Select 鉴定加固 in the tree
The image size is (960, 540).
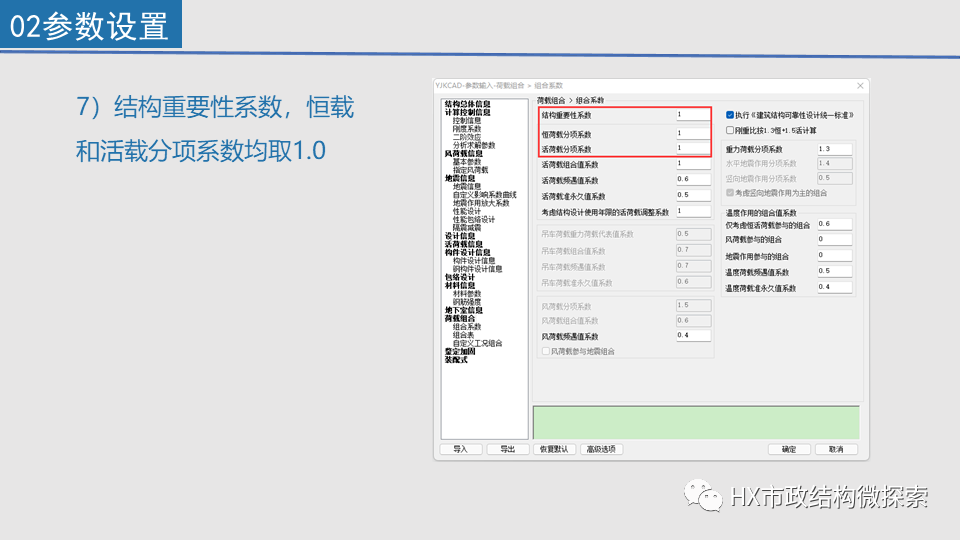click(x=460, y=351)
